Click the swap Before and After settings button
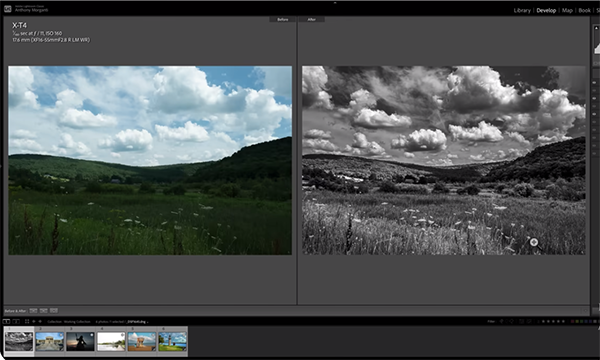The width and height of the screenshot is (600, 360). 54,311
